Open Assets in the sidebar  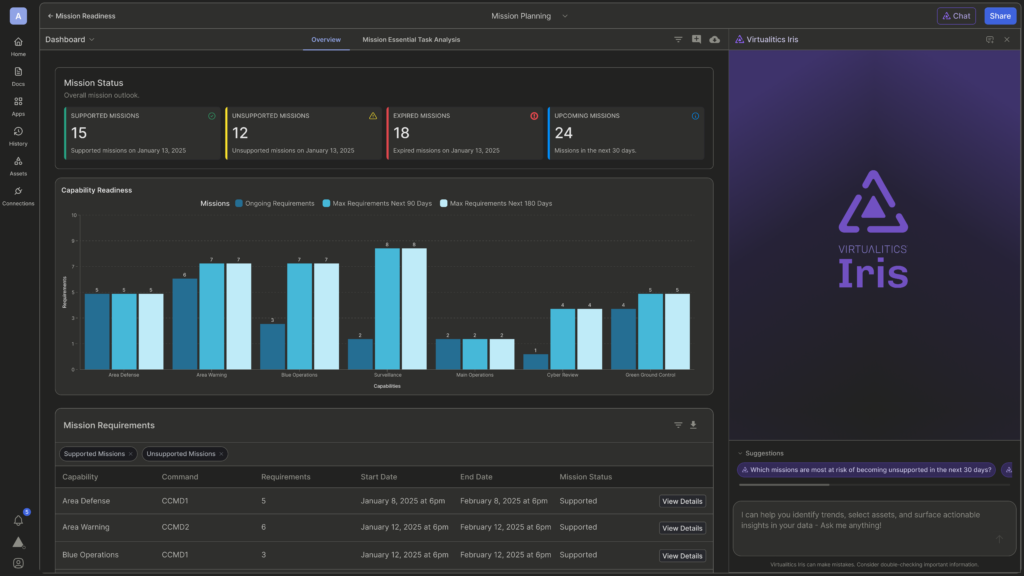coord(18,166)
